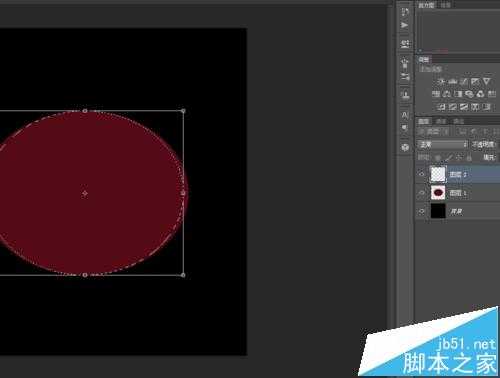Select the 图层 2 layer row
The height and width of the screenshot is (378, 500).
tap(458, 174)
